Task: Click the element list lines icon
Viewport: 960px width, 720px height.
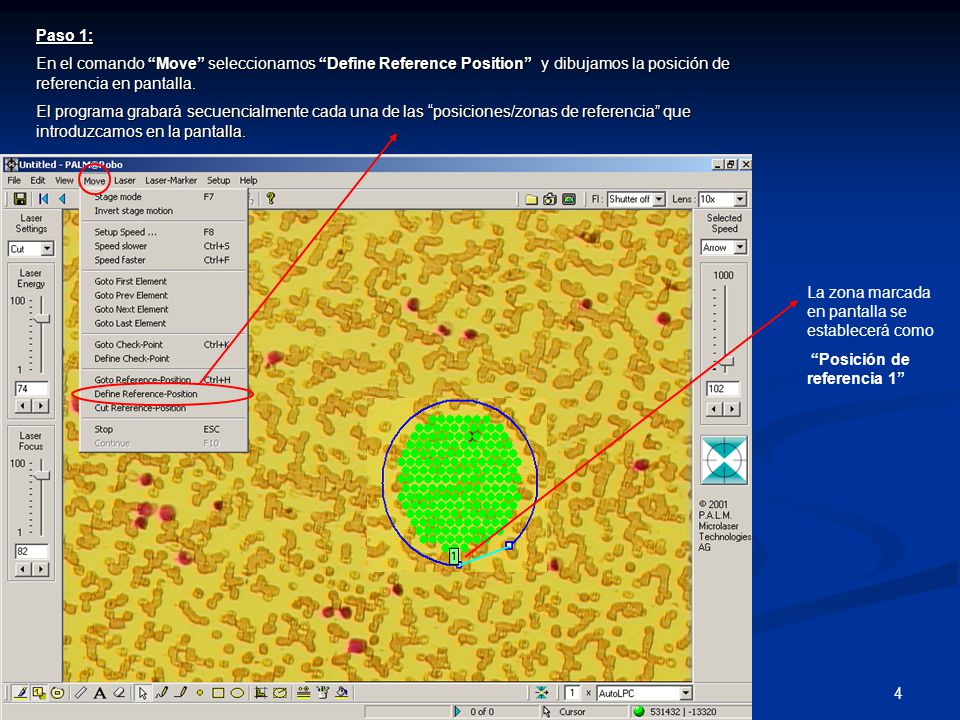Action: coord(303,692)
